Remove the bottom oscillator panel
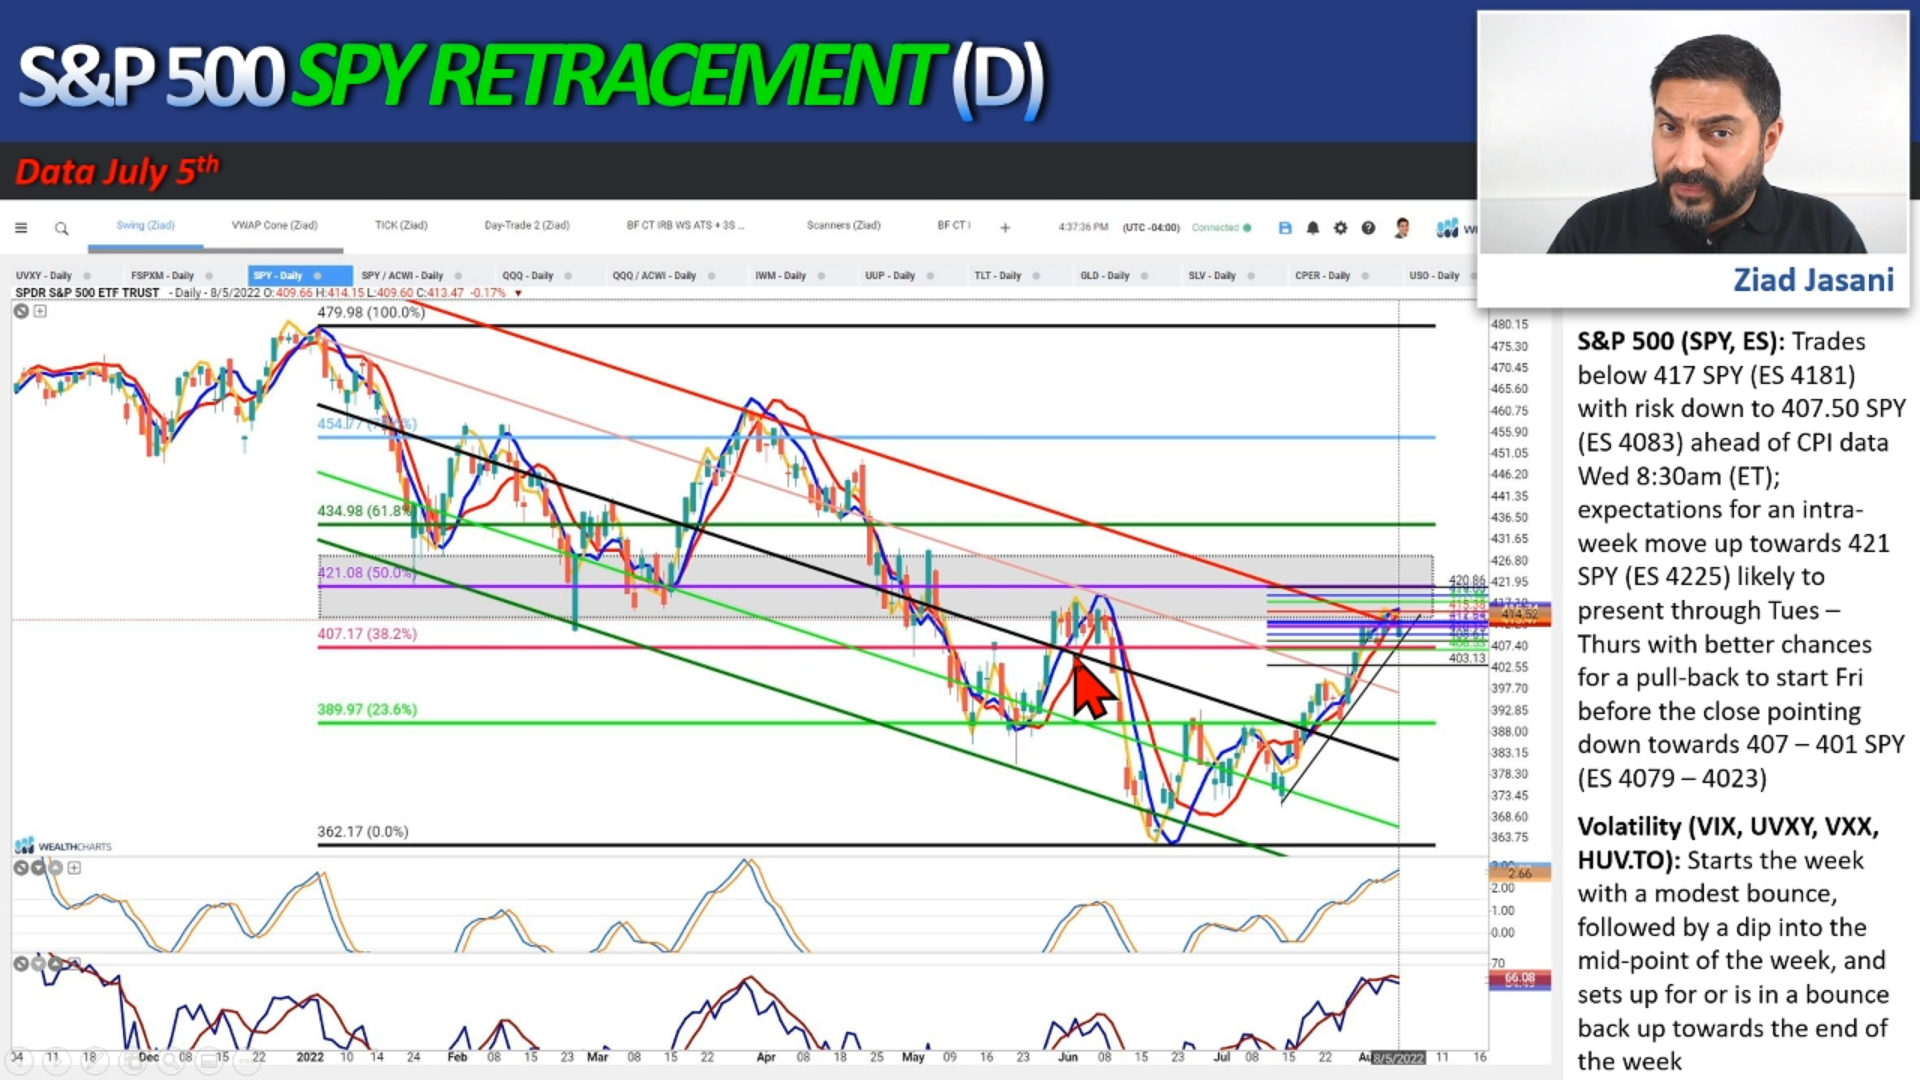This screenshot has width=1920, height=1080. pos(20,963)
